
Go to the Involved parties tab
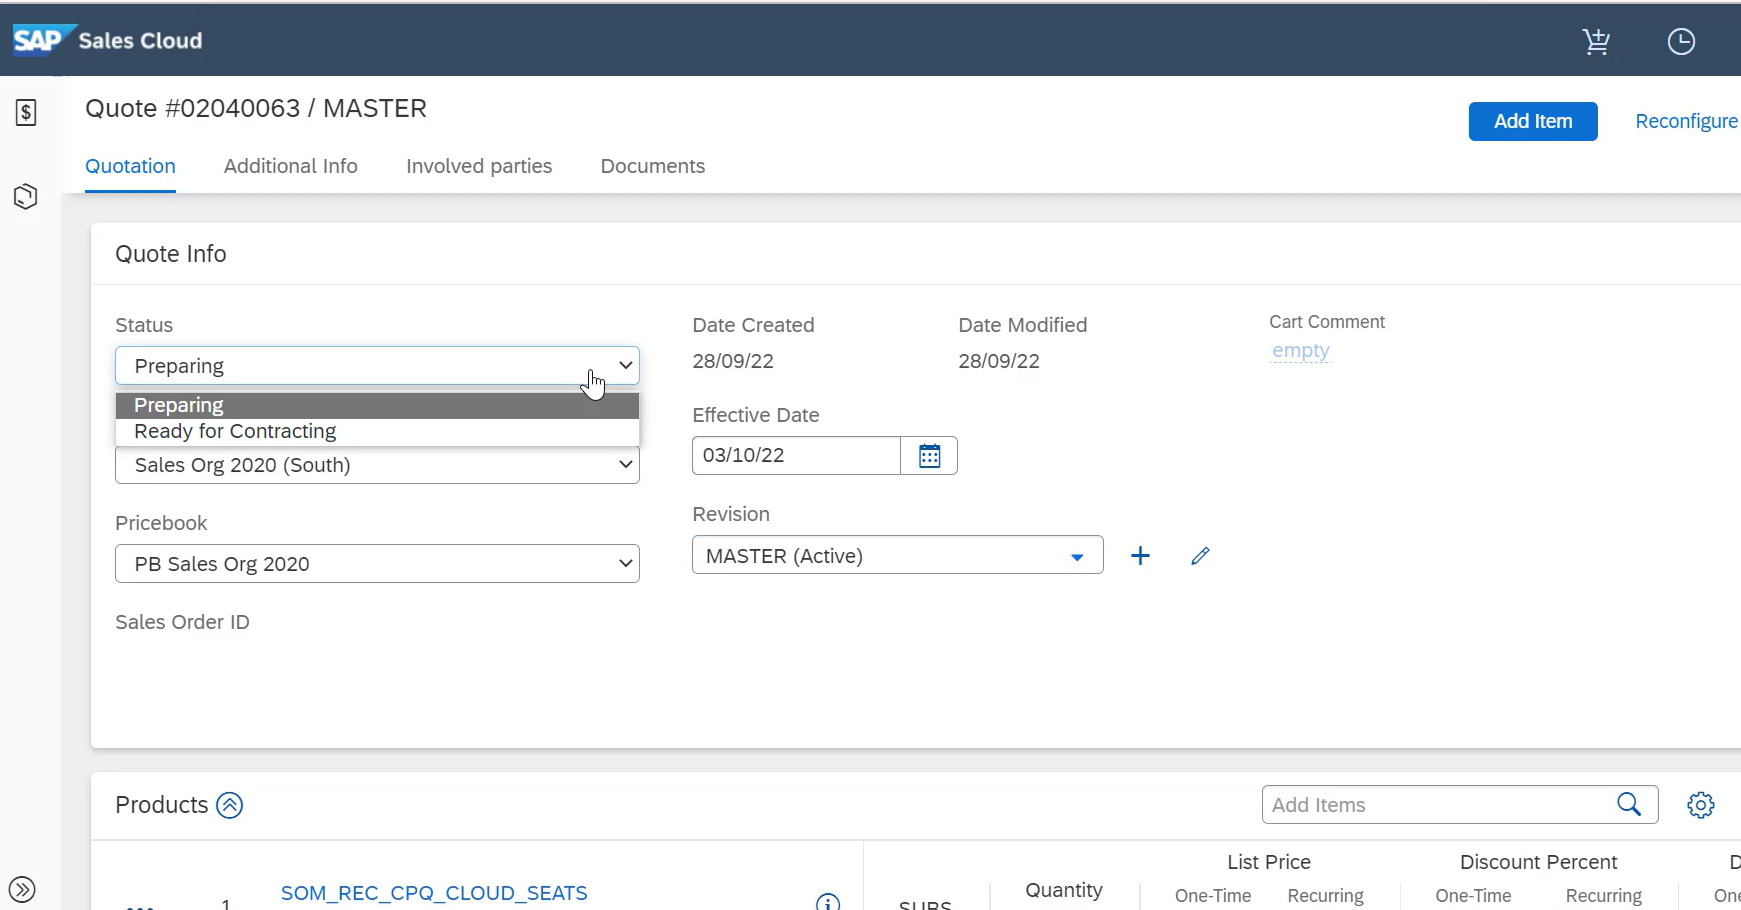pos(479,166)
